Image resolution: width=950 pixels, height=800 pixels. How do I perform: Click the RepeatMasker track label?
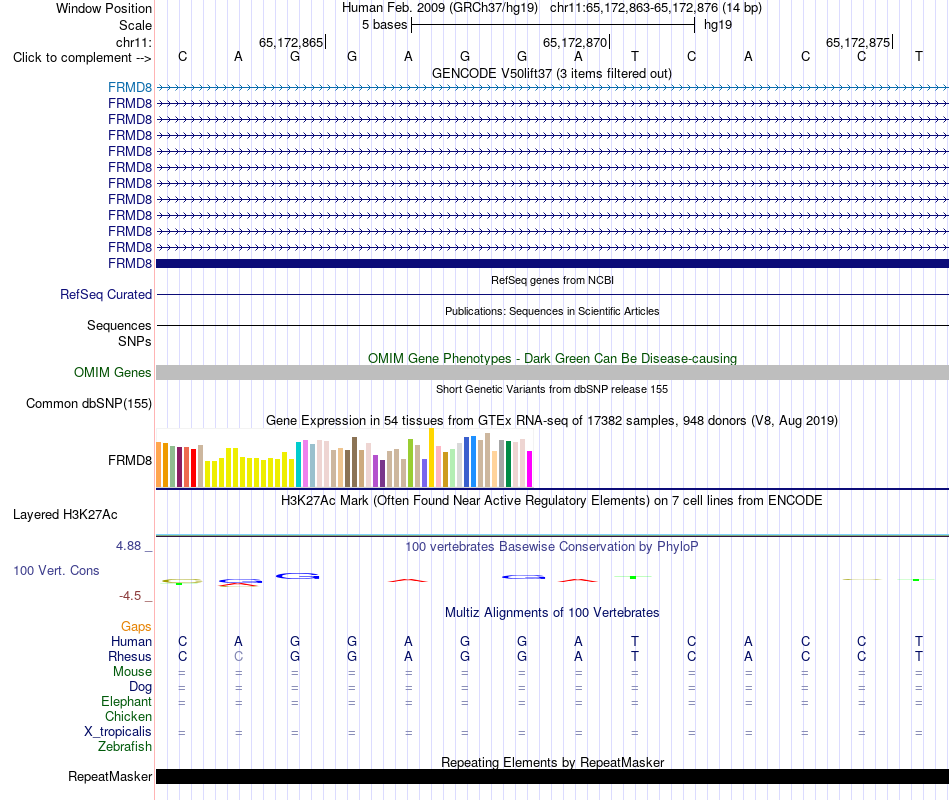[x=110, y=776]
